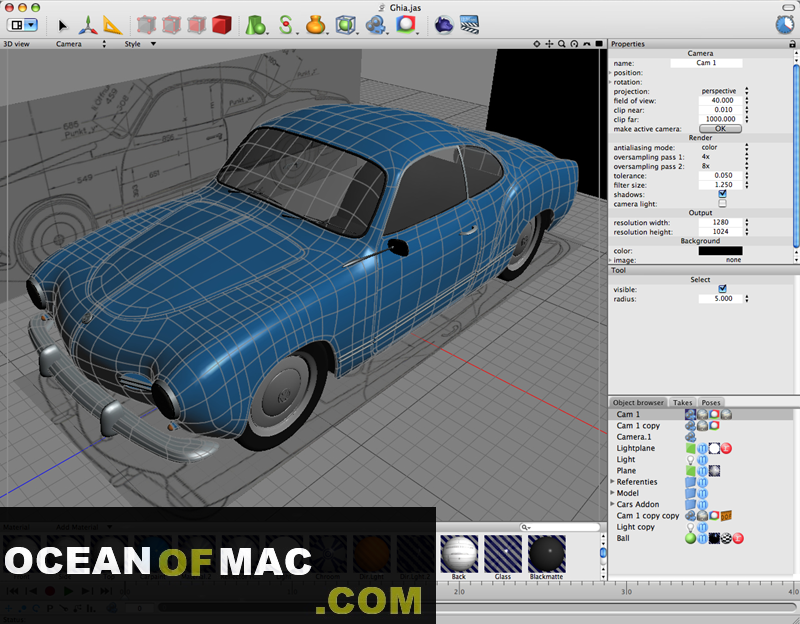The width and height of the screenshot is (800, 624).
Task: Expand the Referenties folder
Action: click(613, 482)
